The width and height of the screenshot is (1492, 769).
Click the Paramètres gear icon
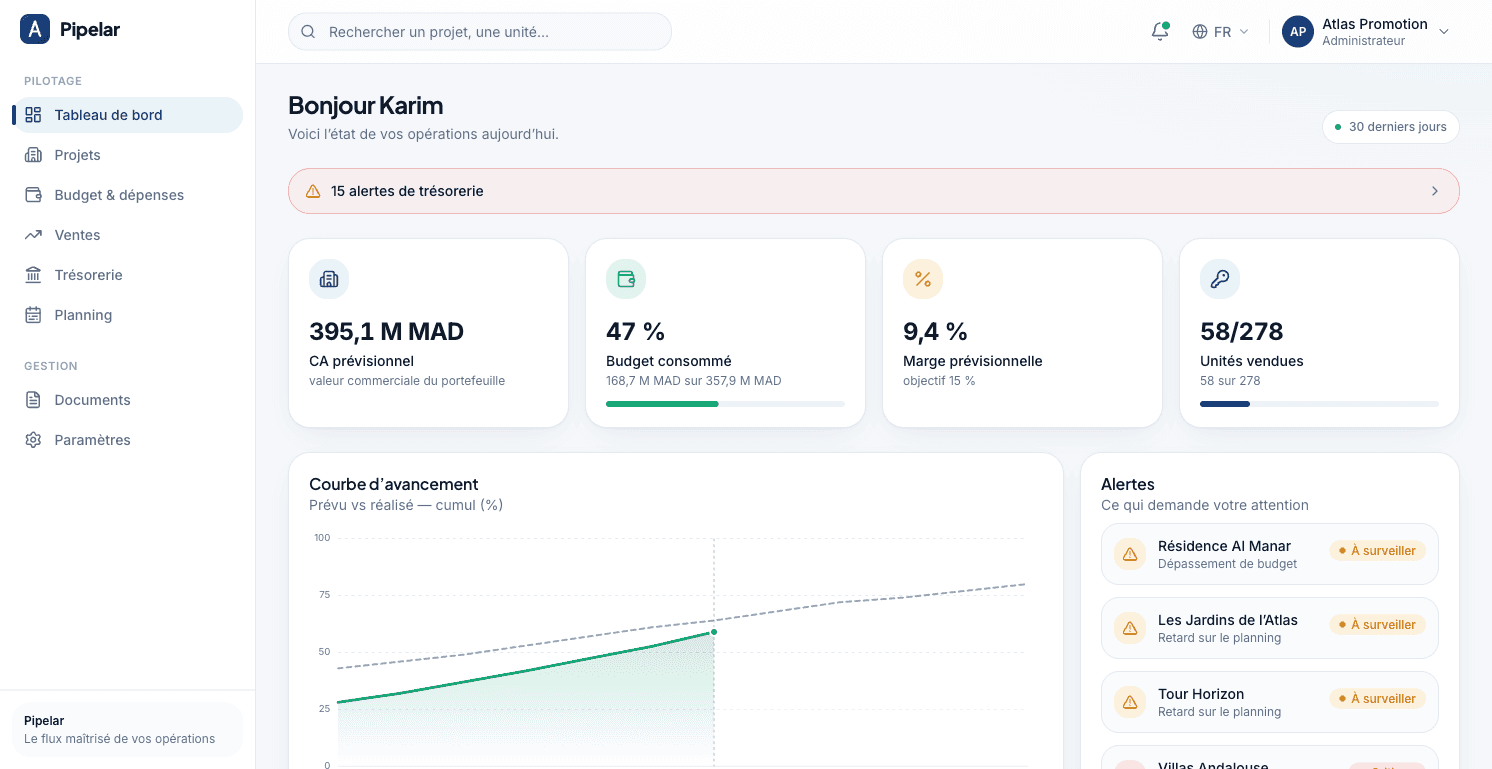click(x=33, y=440)
